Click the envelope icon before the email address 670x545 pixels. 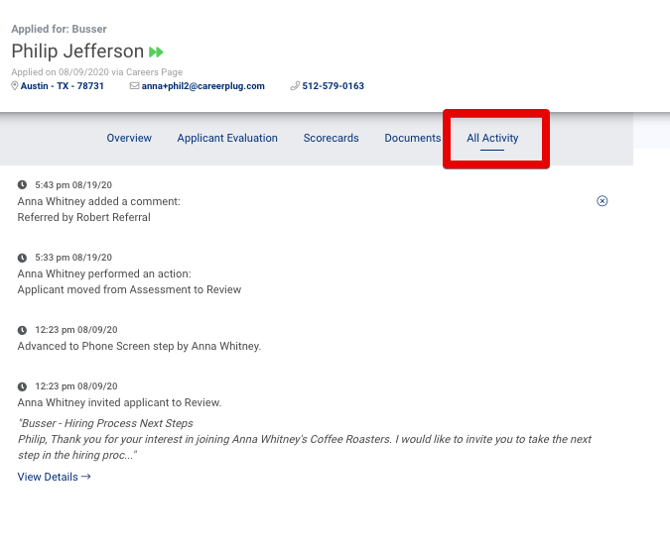(x=135, y=86)
